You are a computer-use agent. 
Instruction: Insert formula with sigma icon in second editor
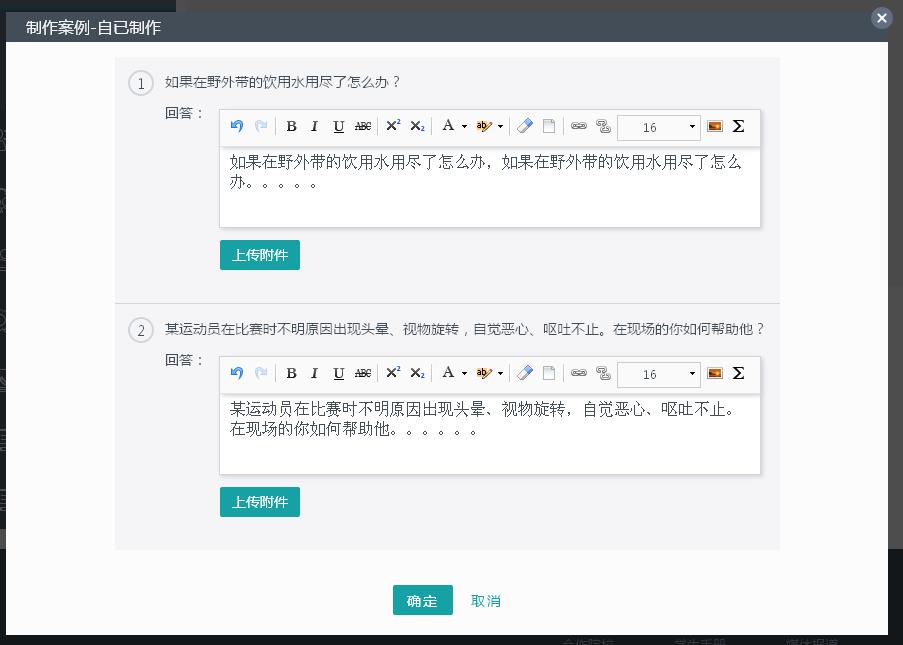coord(739,373)
